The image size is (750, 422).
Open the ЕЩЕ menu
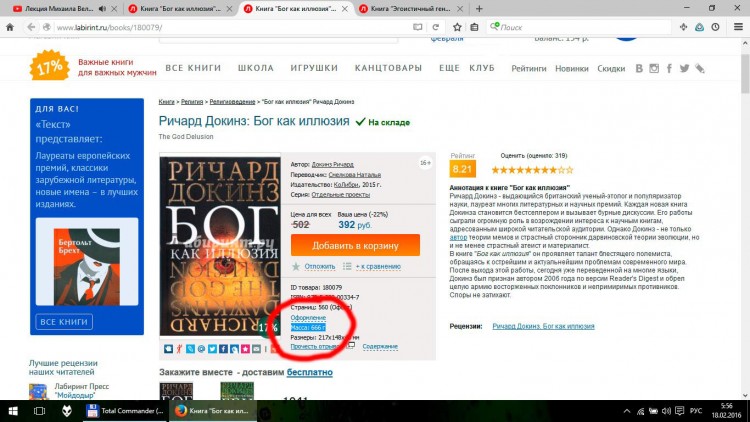(449, 68)
